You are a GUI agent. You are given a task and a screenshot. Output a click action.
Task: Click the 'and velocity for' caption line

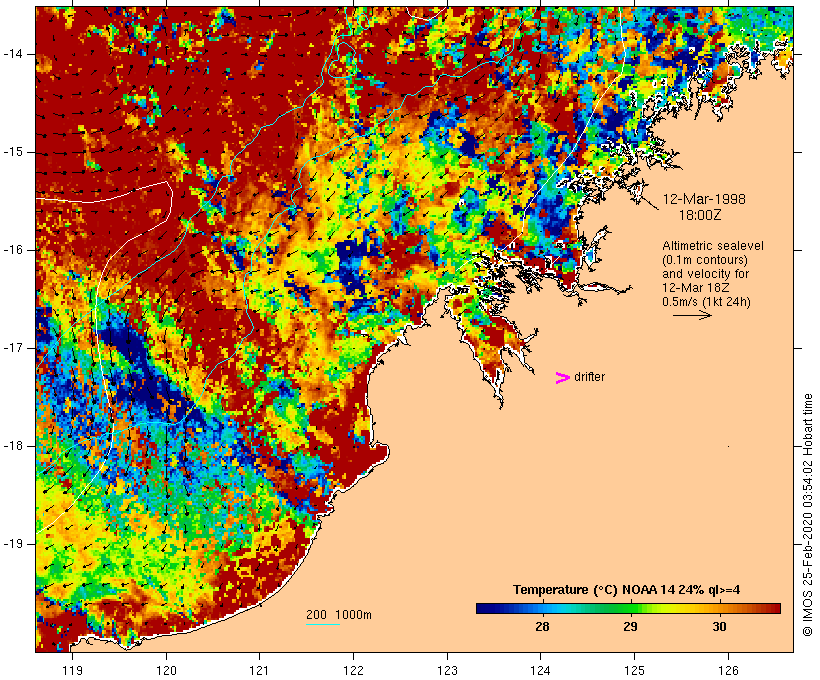pyautogui.click(x=705, y=274)
